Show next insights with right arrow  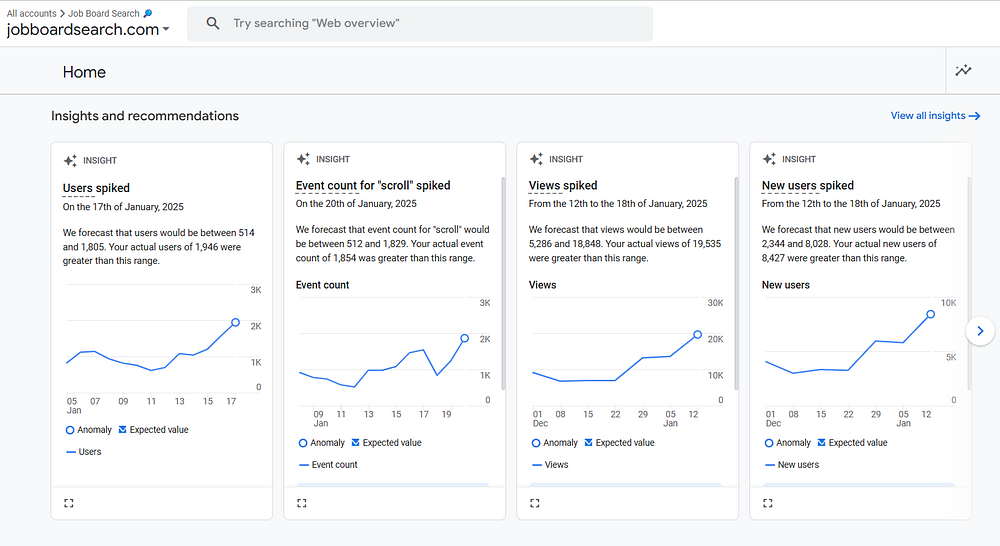click(980, 331)
